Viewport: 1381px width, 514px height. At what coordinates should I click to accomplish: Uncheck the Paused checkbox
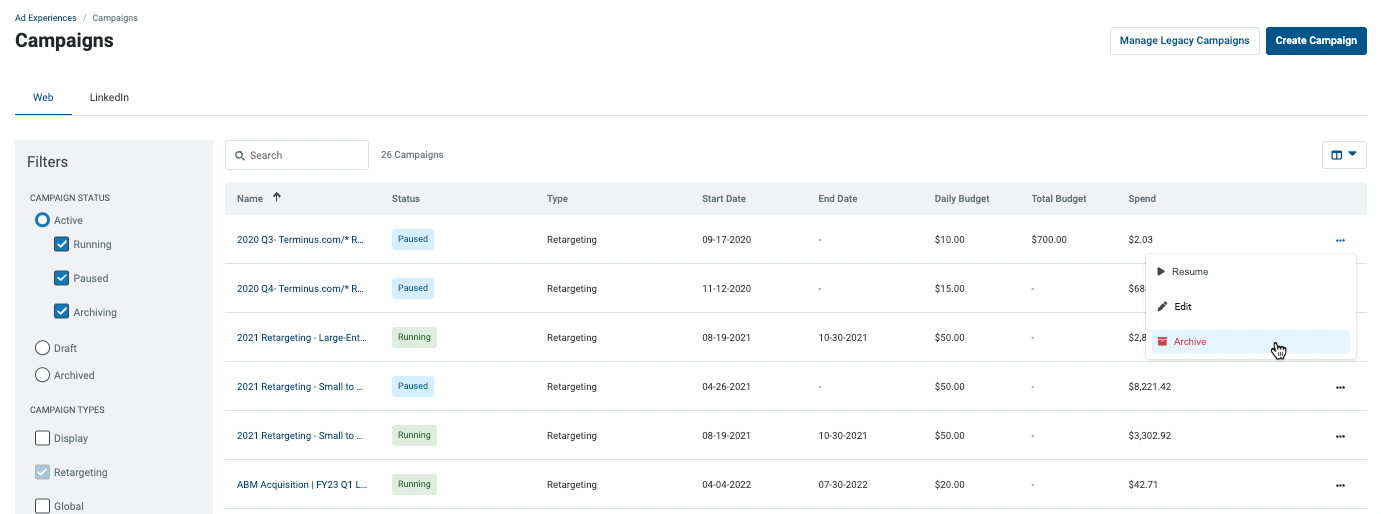61,278
